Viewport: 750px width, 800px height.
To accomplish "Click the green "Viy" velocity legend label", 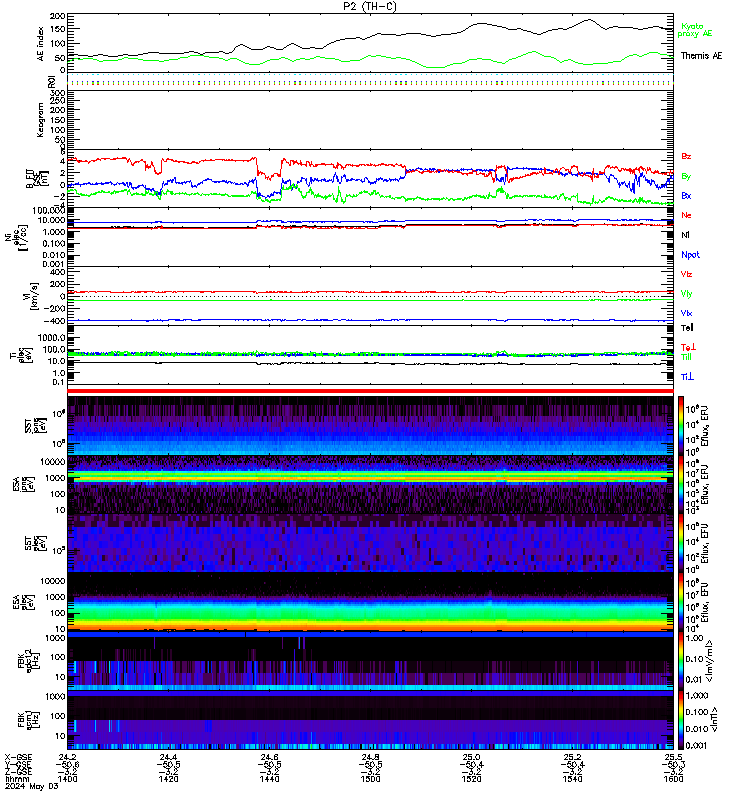I will point(686,294).
